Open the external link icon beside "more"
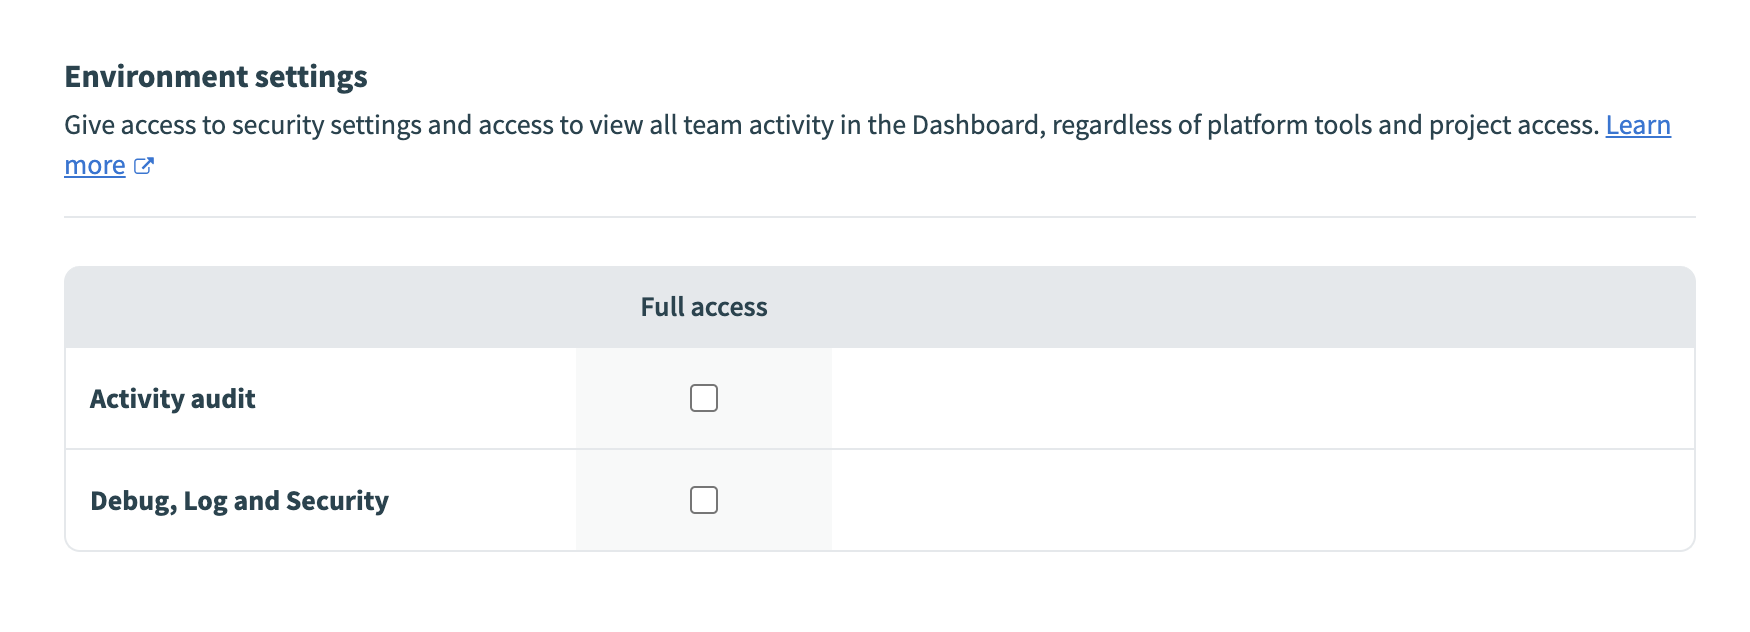Viewport: 1750px width, 632px height. [x=144, y=166]
